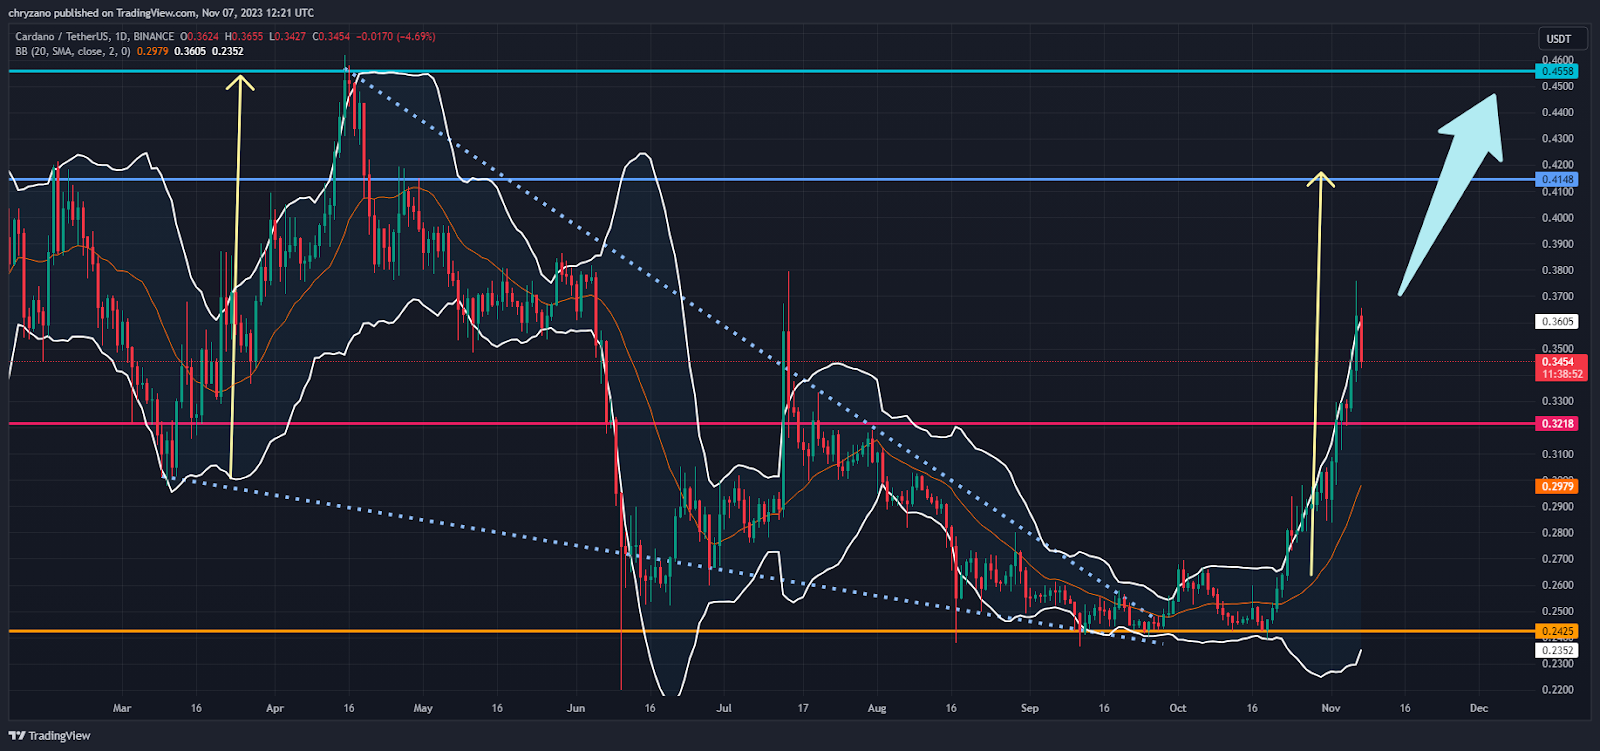Screen dimensions: 1600x751
Task: Click the countdown timer 11:38:52
Action: coord(1562,374)
